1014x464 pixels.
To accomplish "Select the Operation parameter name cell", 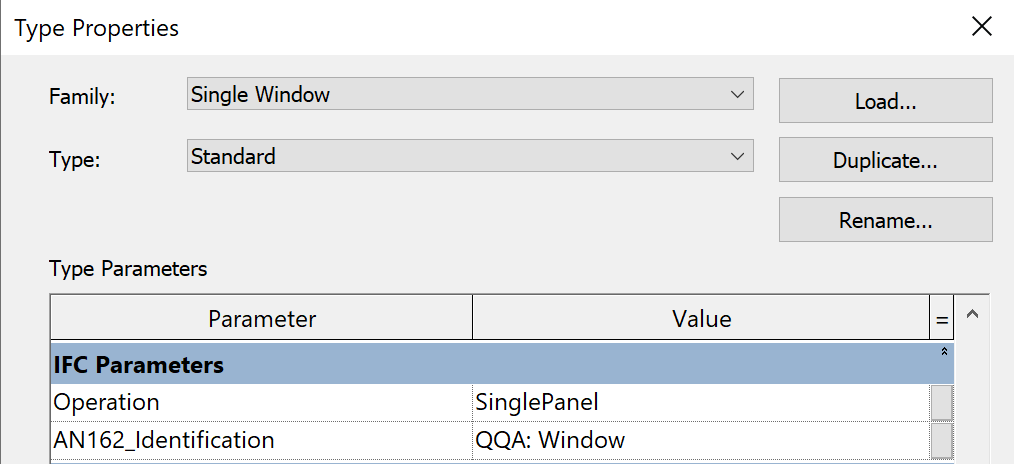I will click(x=261, y=403).
